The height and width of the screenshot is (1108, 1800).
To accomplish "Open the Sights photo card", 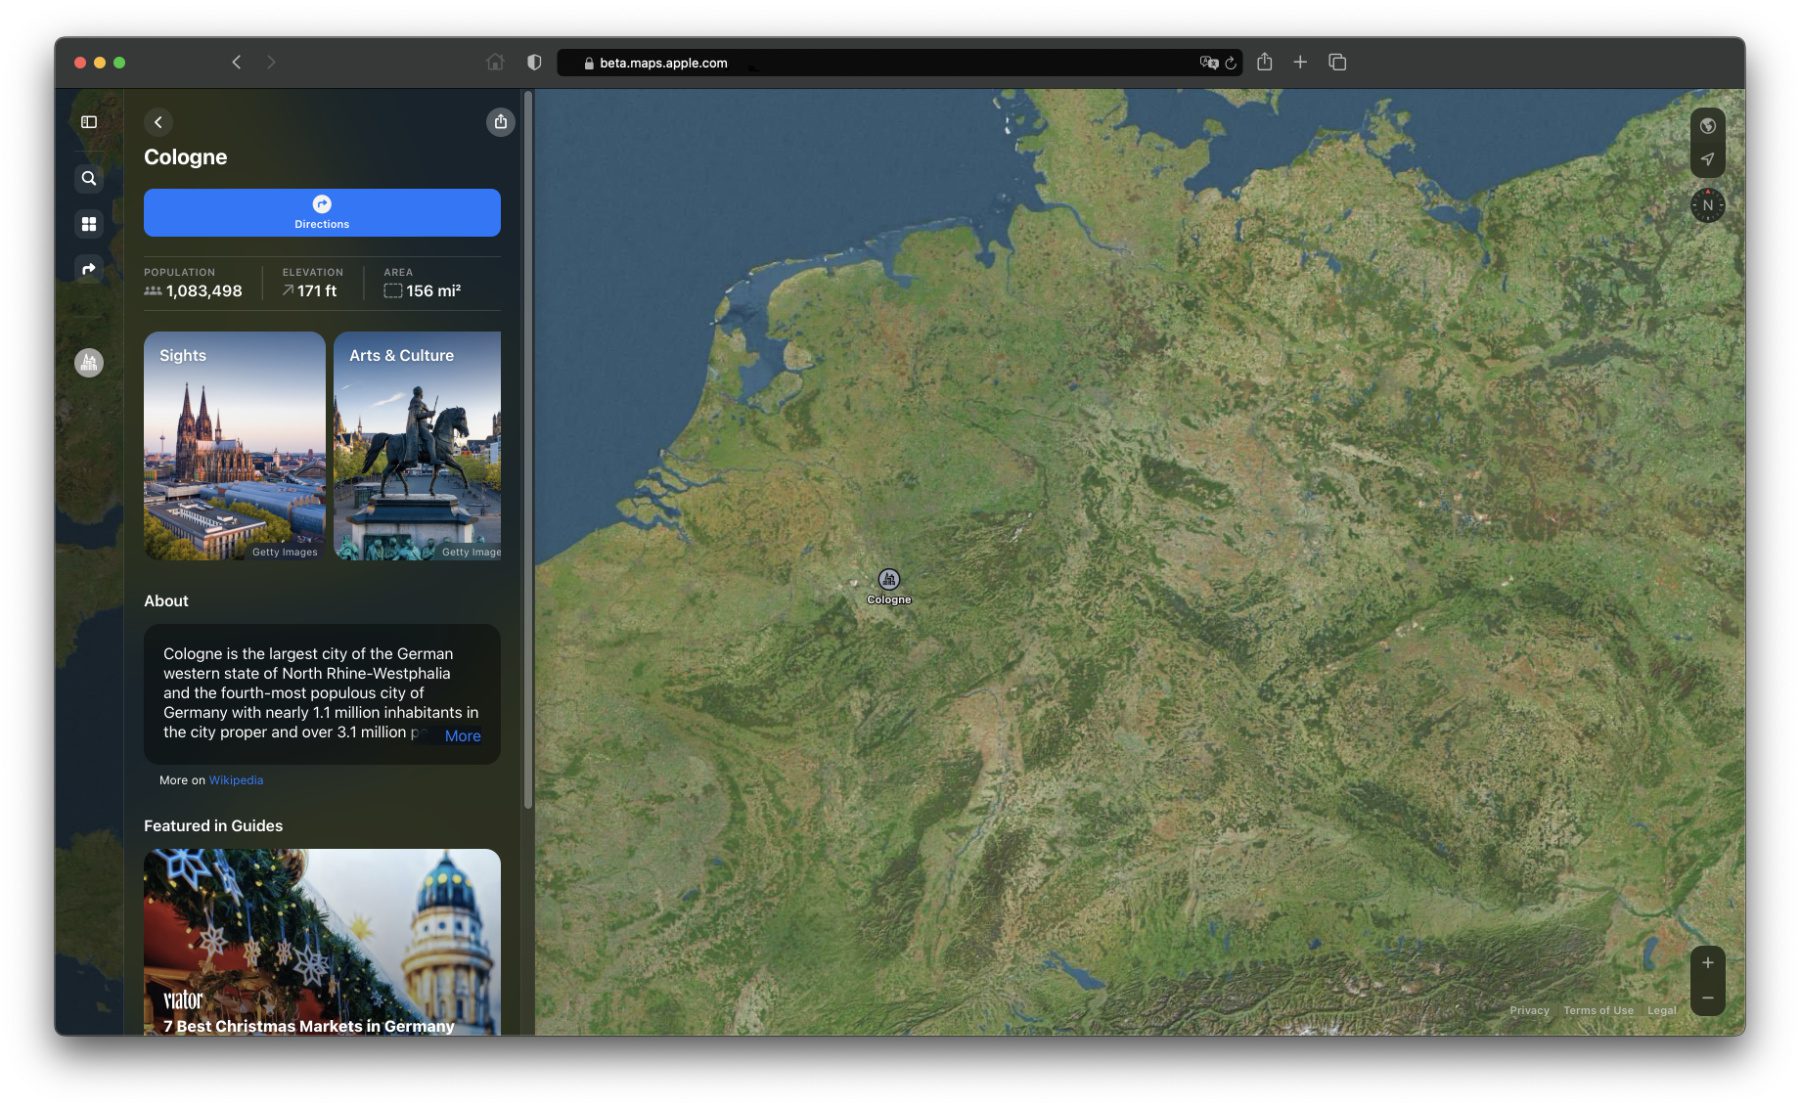I will coord(234,446).
